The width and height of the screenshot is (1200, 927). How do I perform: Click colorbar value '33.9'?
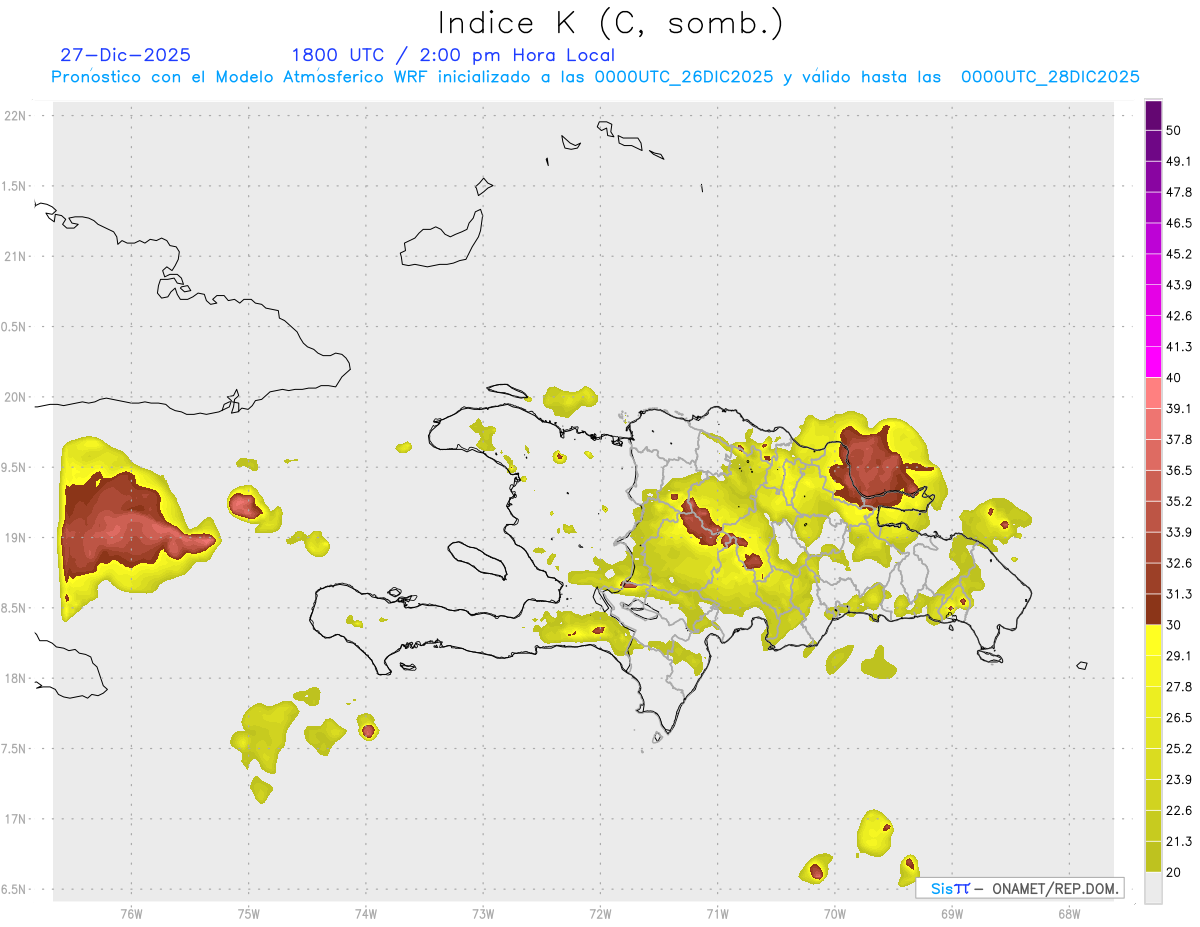point(1179,532)
